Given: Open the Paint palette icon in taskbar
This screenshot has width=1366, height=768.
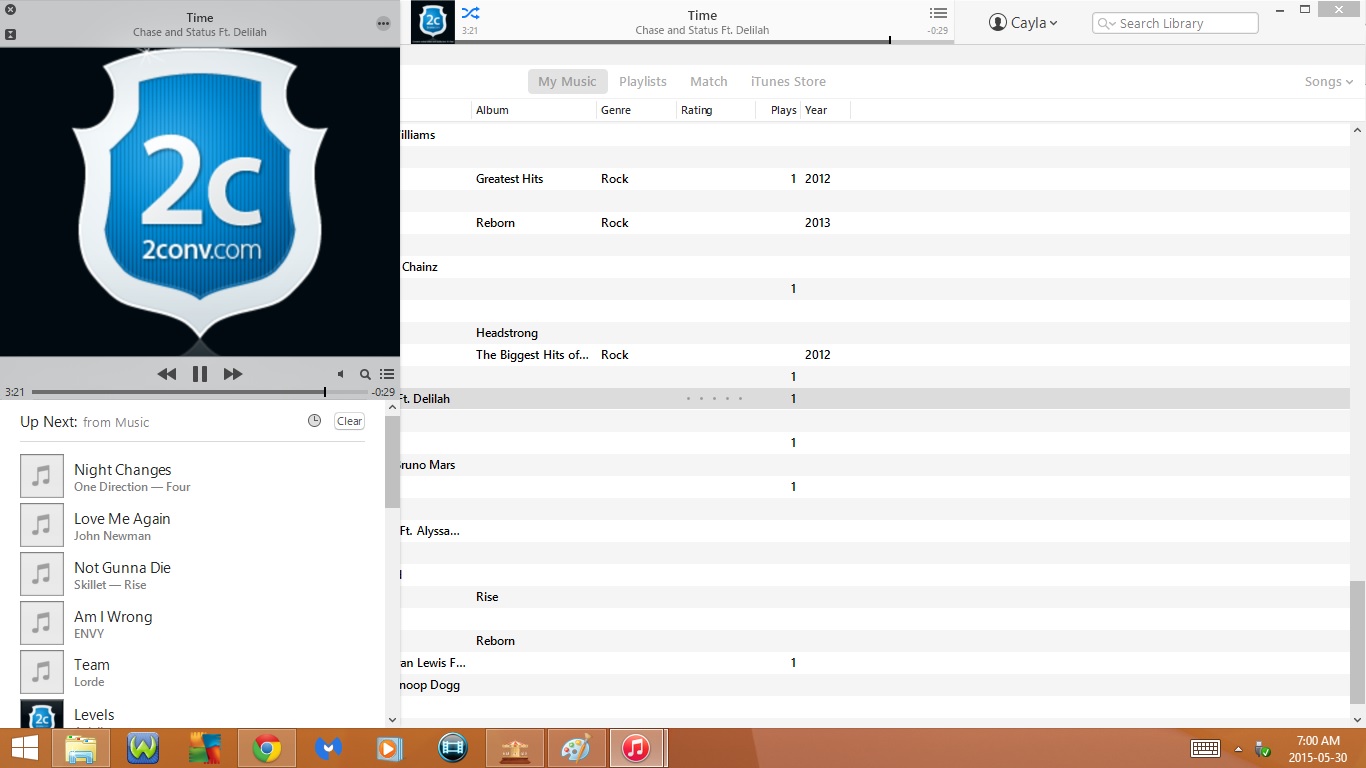Looking at the screenshot, I should (576, 748).
